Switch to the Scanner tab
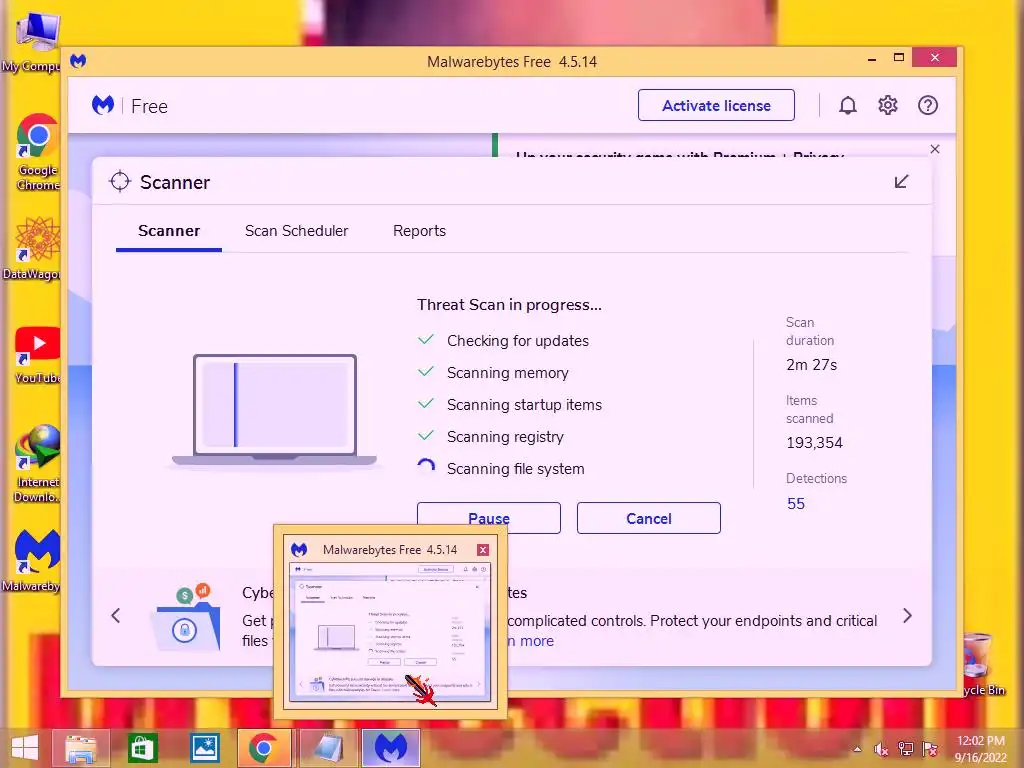Screen dimensions: 1024x768 coord(168,231)
